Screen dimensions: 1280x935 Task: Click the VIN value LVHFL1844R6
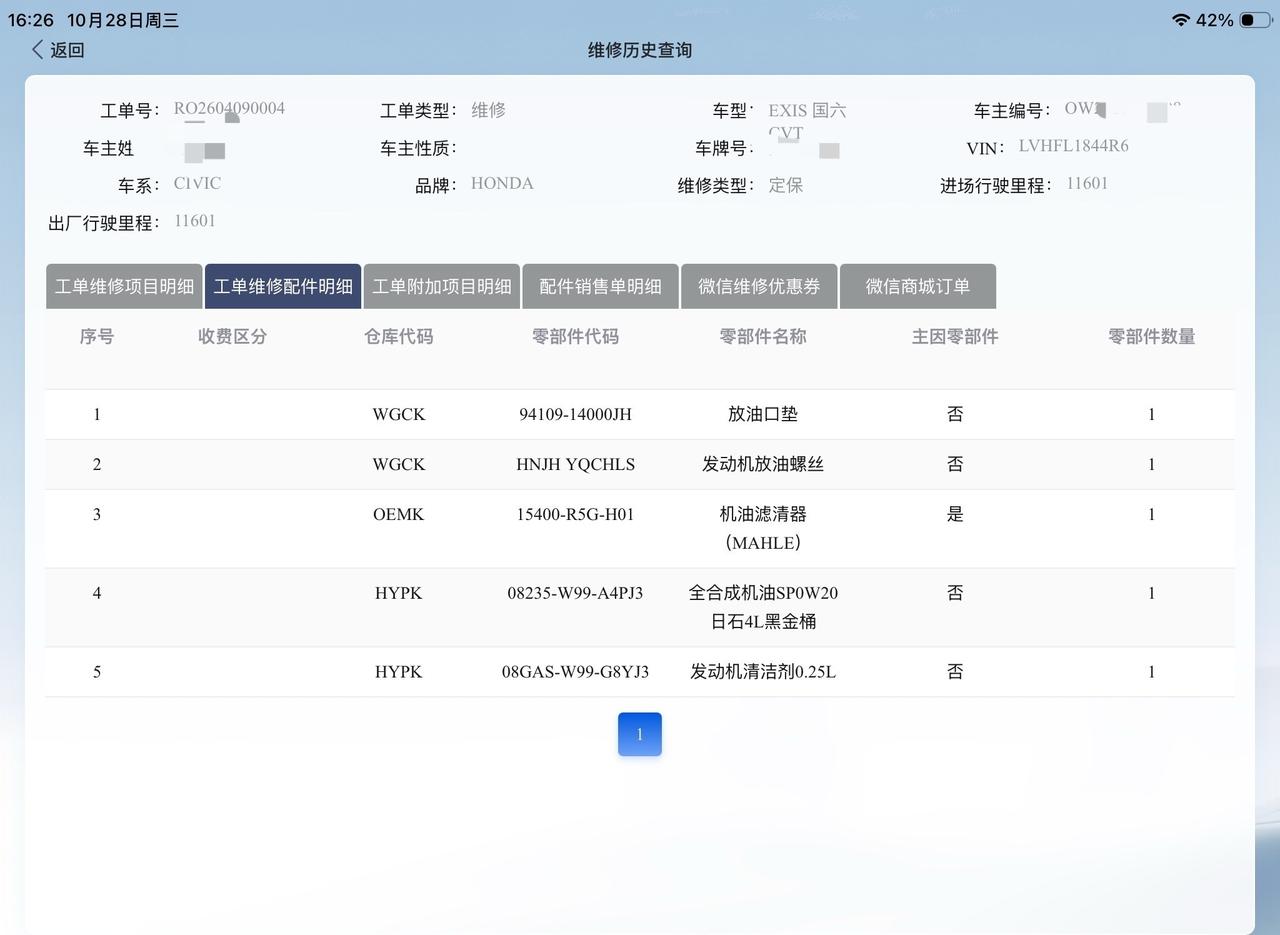1074,146
